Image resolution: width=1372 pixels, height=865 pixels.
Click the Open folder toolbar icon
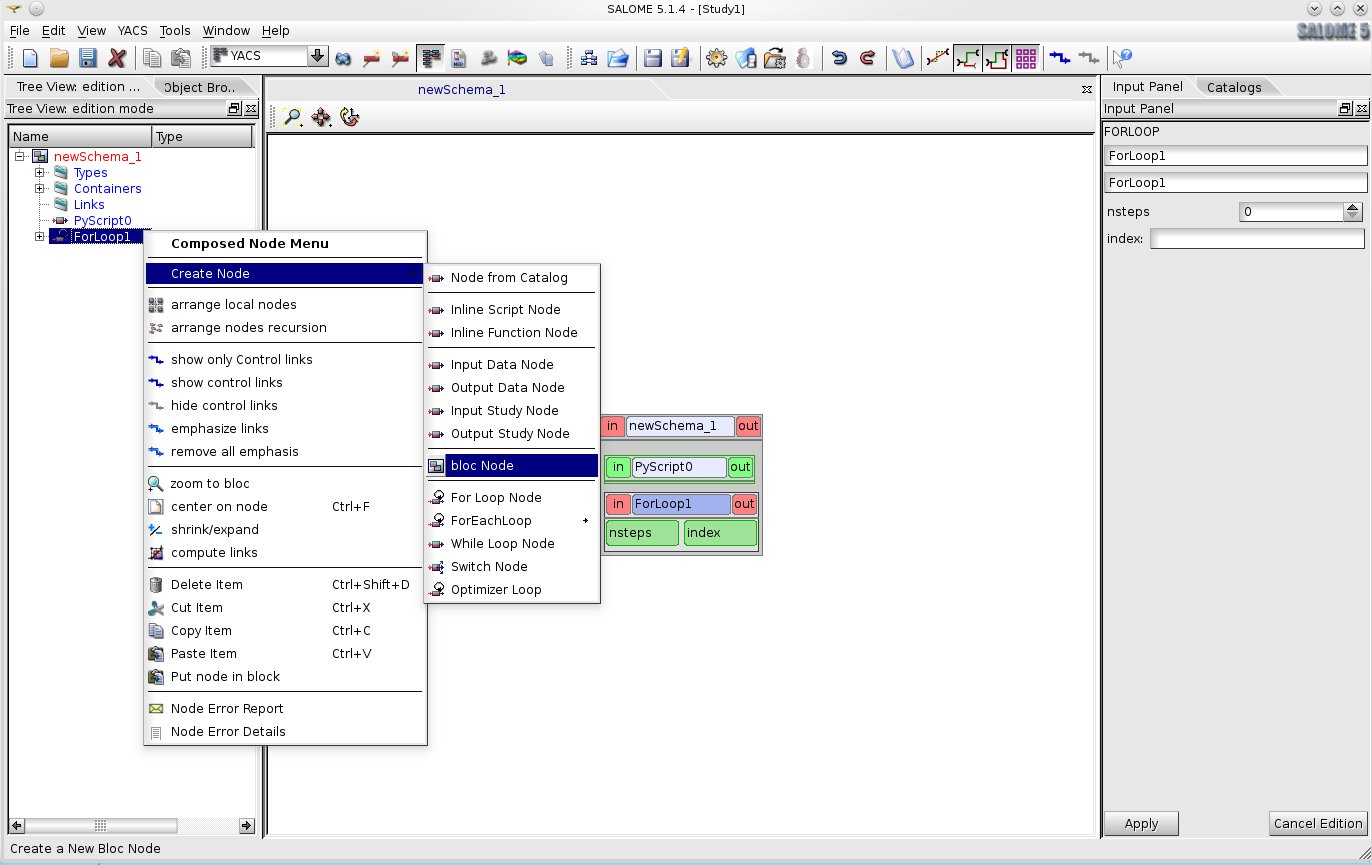point(59,58)
